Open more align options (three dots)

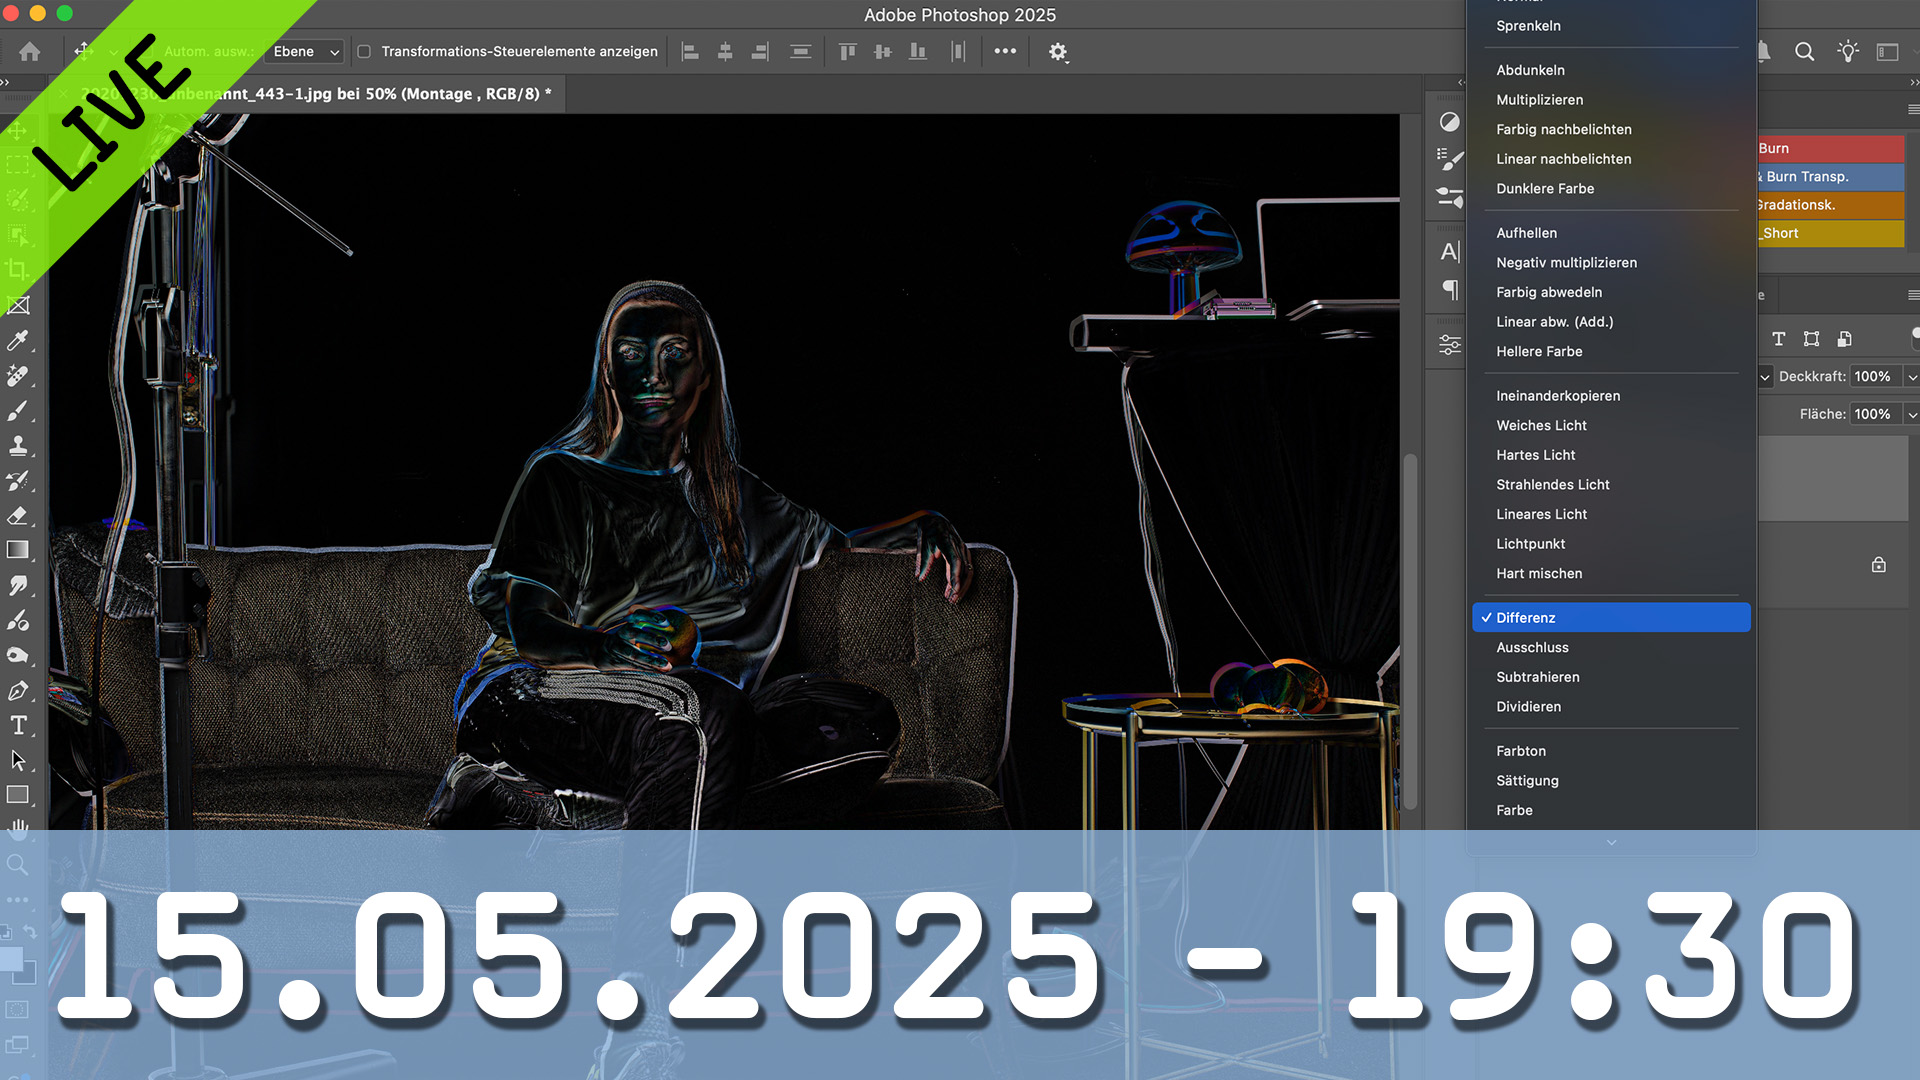(x=1005, y=51)
